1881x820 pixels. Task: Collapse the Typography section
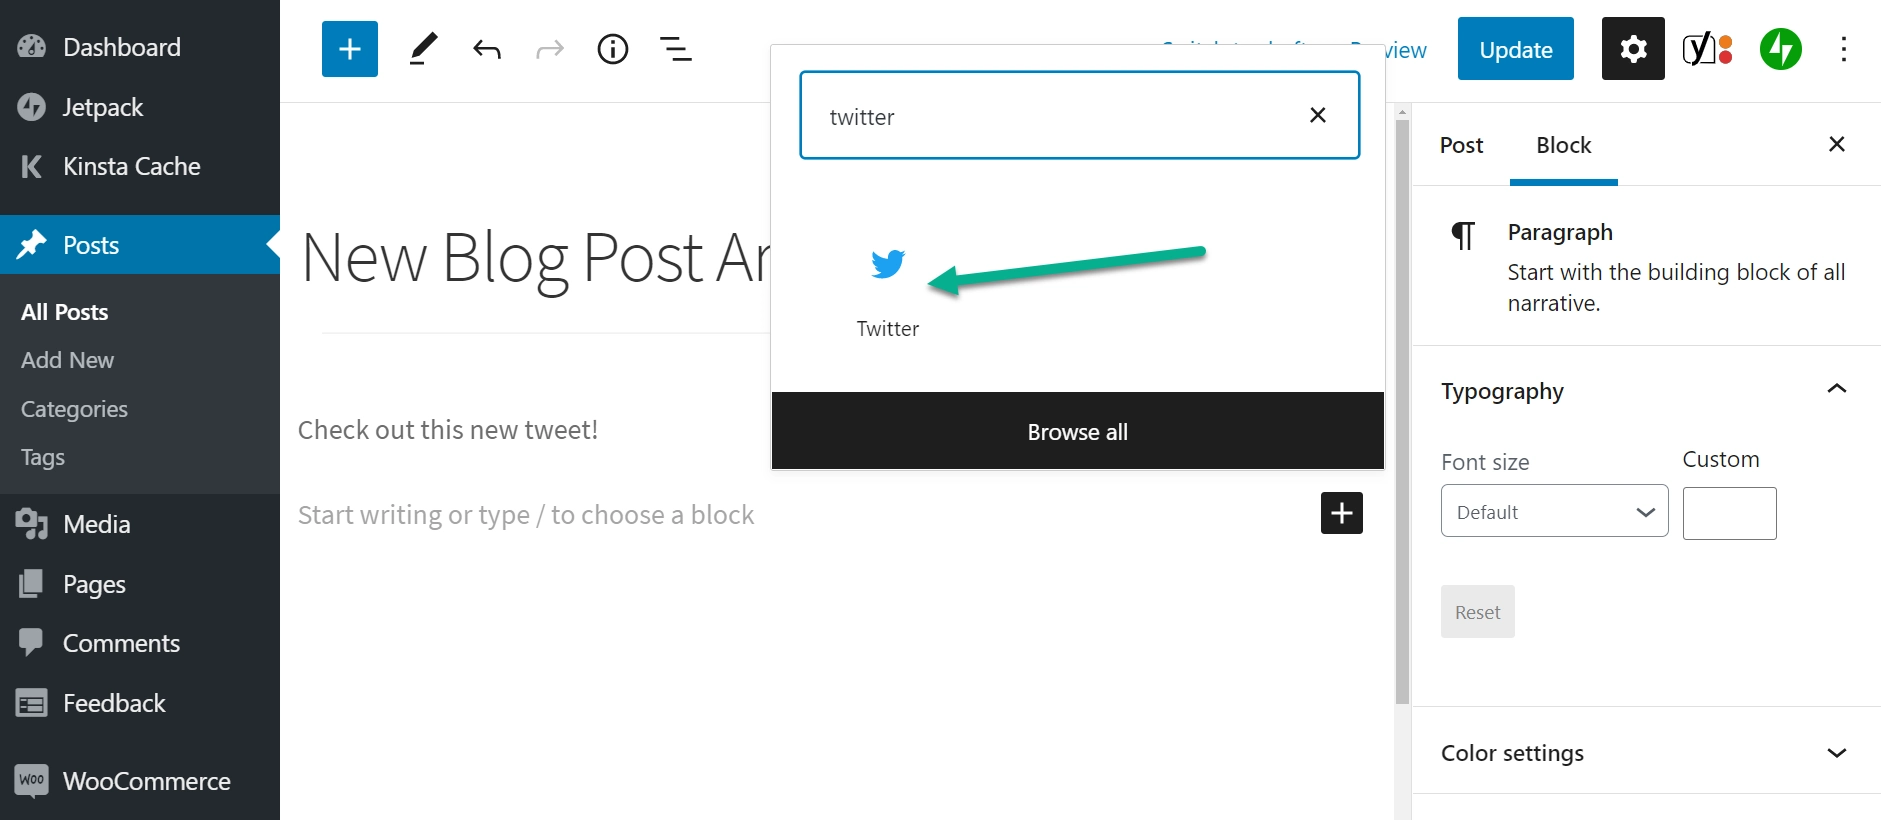[x=1837, y=389]
